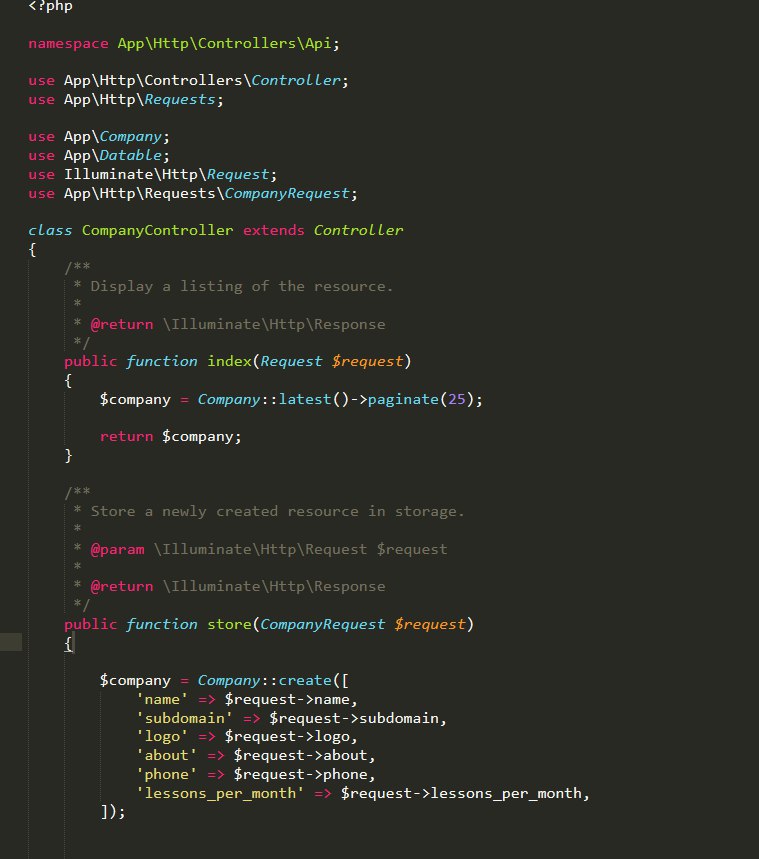Image resolution: width=759 pixels, height=859 pixels.
Task: Click the '@param' docblock tag
Action: coord(118,549)
